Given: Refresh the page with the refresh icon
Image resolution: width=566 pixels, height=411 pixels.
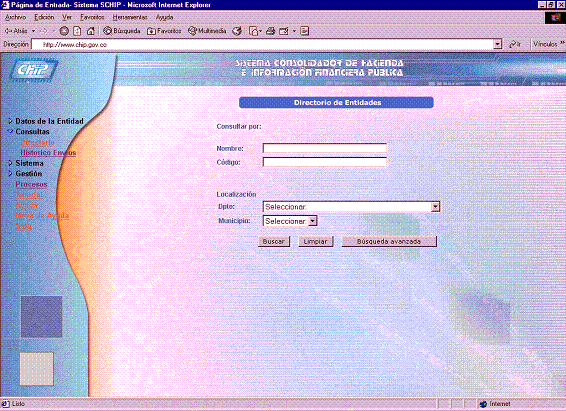Looking at the screenshot, I should [x=77, y=31].
